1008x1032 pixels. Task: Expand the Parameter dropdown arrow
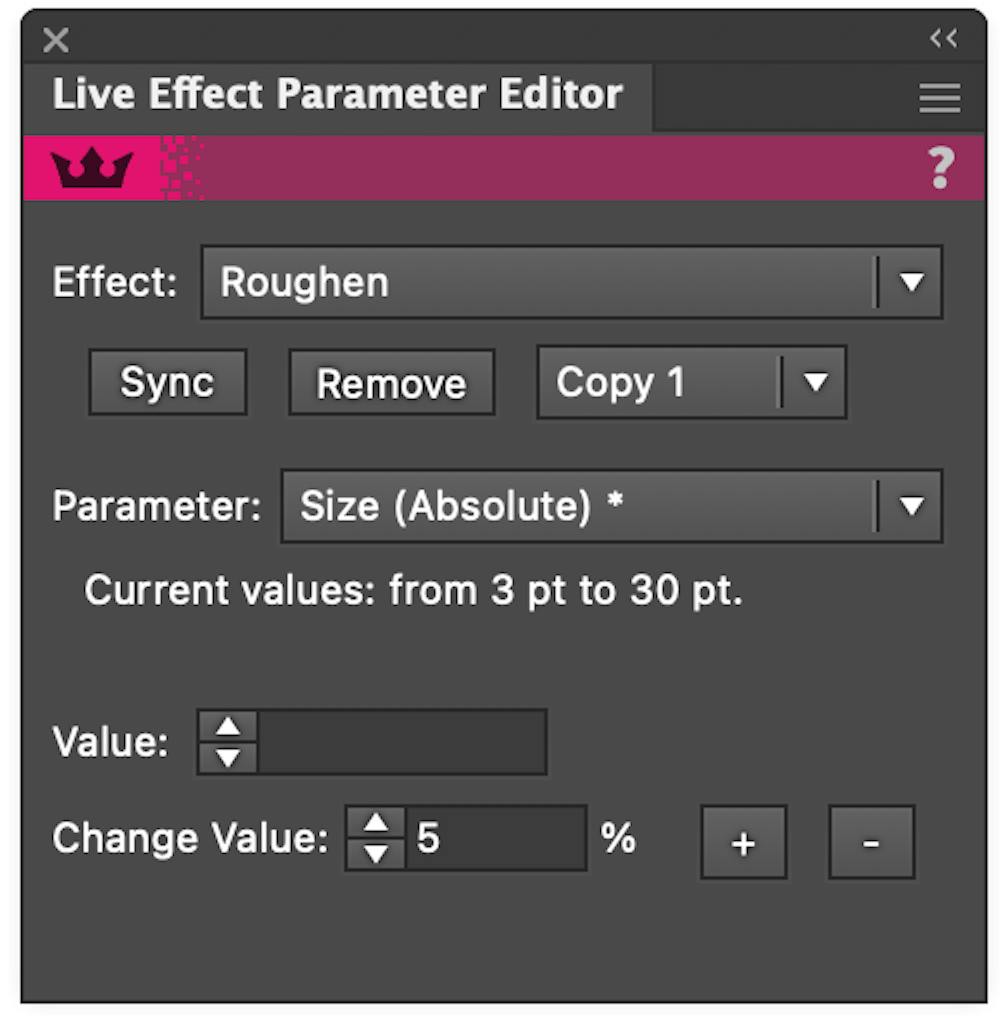911,506
